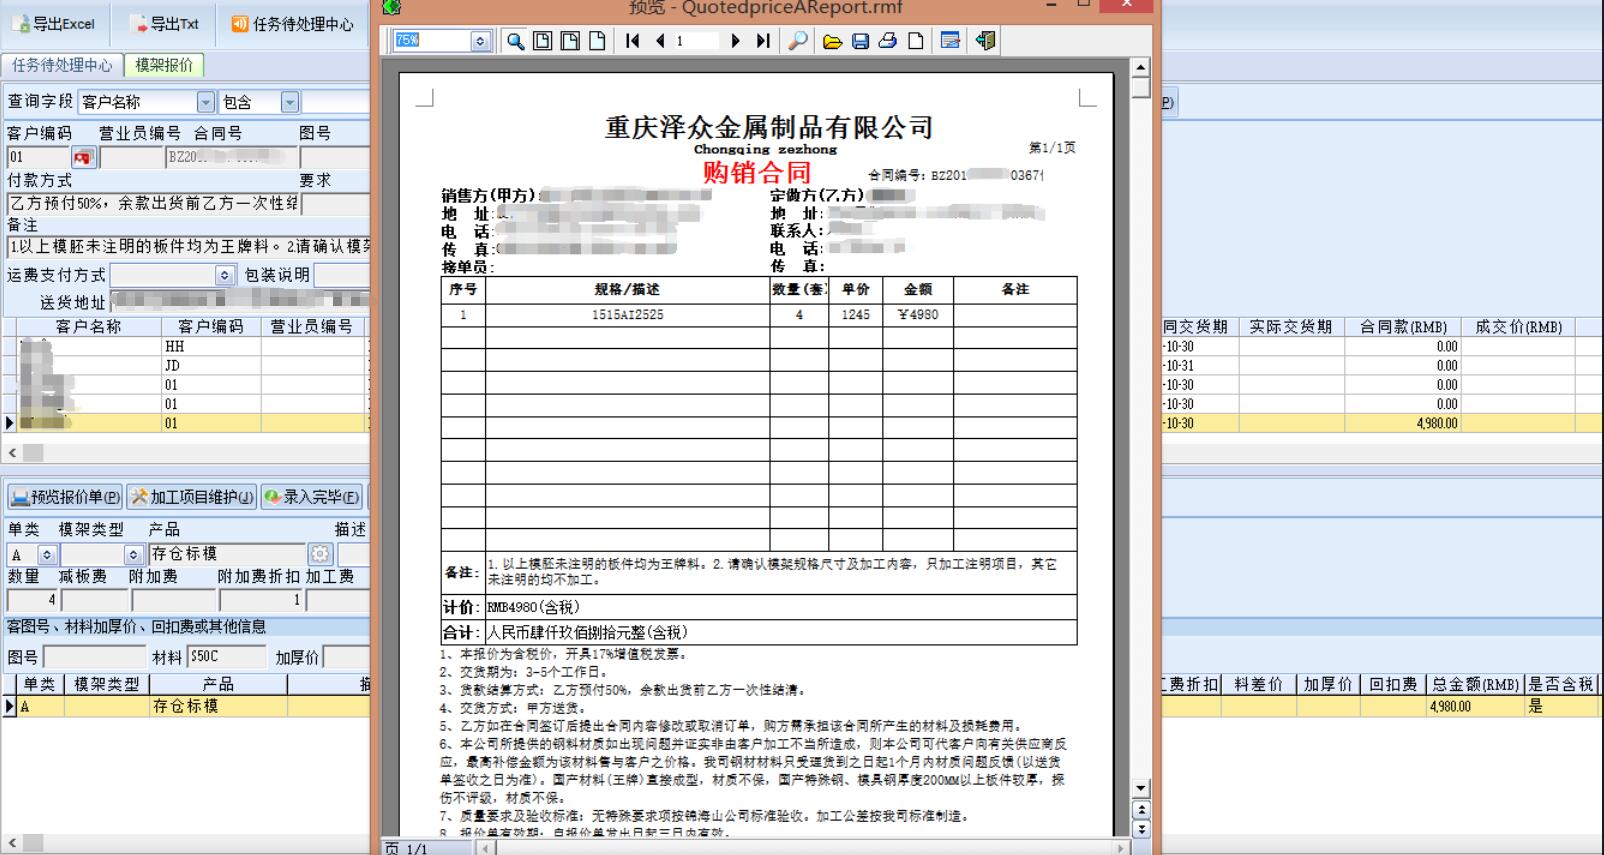
Task: Click the 4,980.00 cell in 合同款 column
Action: coord(1403,424)
